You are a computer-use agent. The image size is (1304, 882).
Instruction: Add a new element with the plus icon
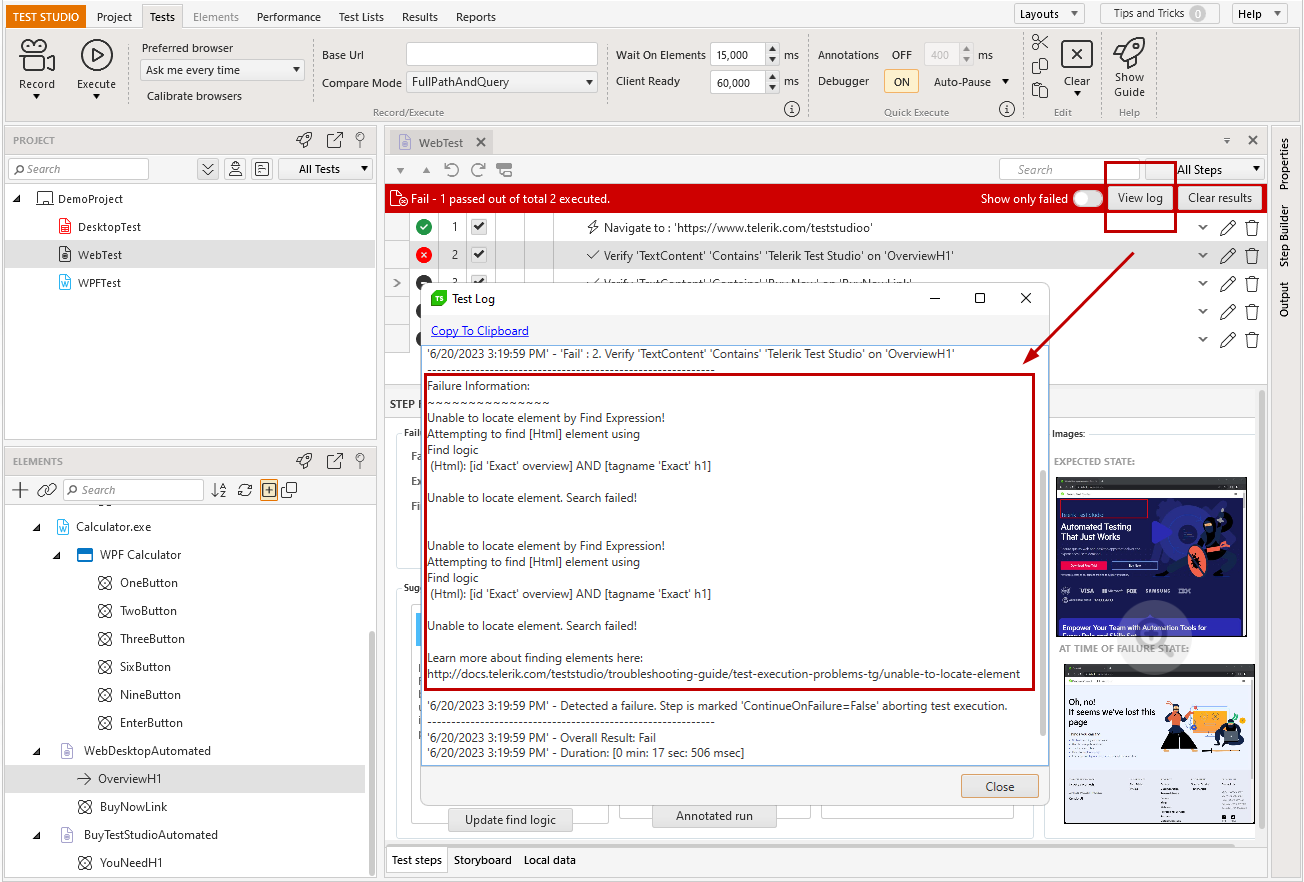(x=20, y=490)
